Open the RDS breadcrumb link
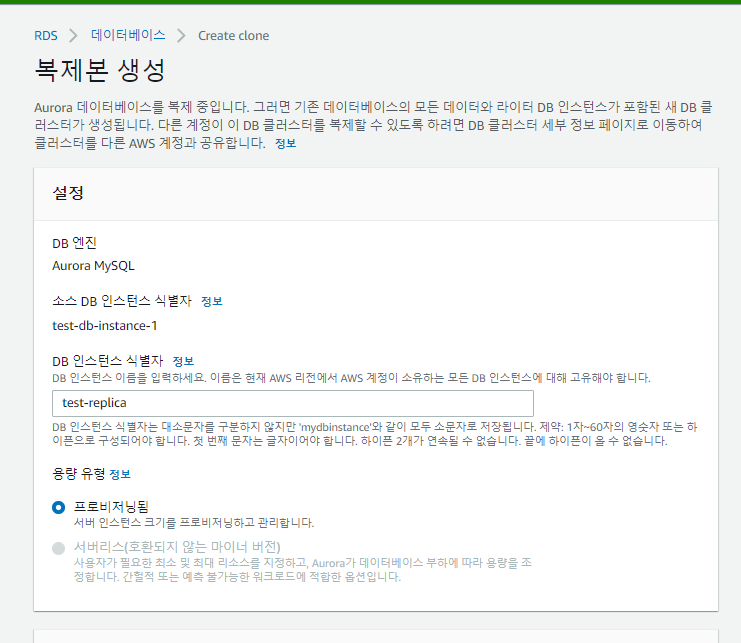The height and width of the screenshot is (643, 741). (x=45, y=35)
